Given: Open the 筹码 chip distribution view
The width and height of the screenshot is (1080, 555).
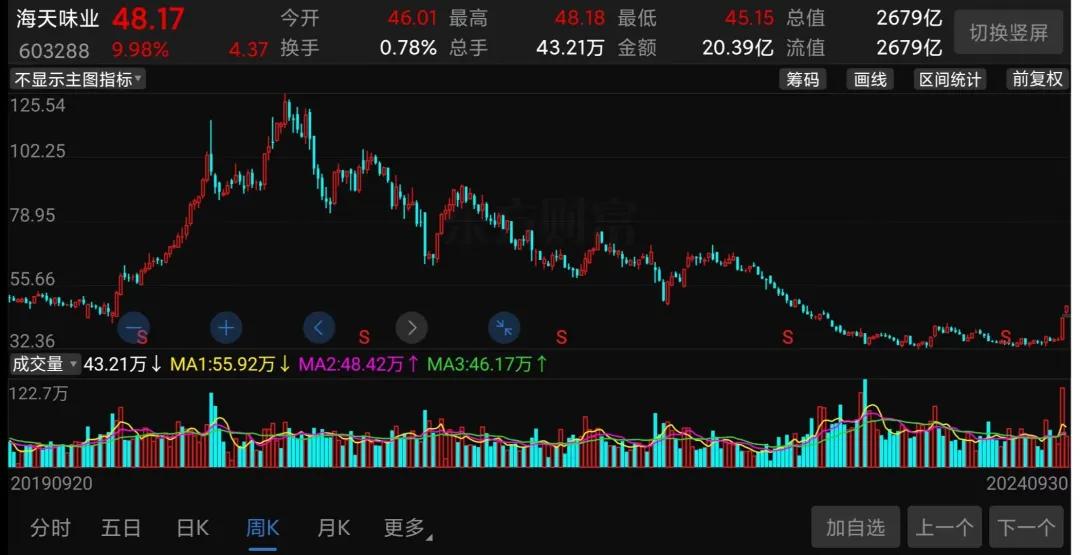Looking at the screenshot, I should pos(803,79).
